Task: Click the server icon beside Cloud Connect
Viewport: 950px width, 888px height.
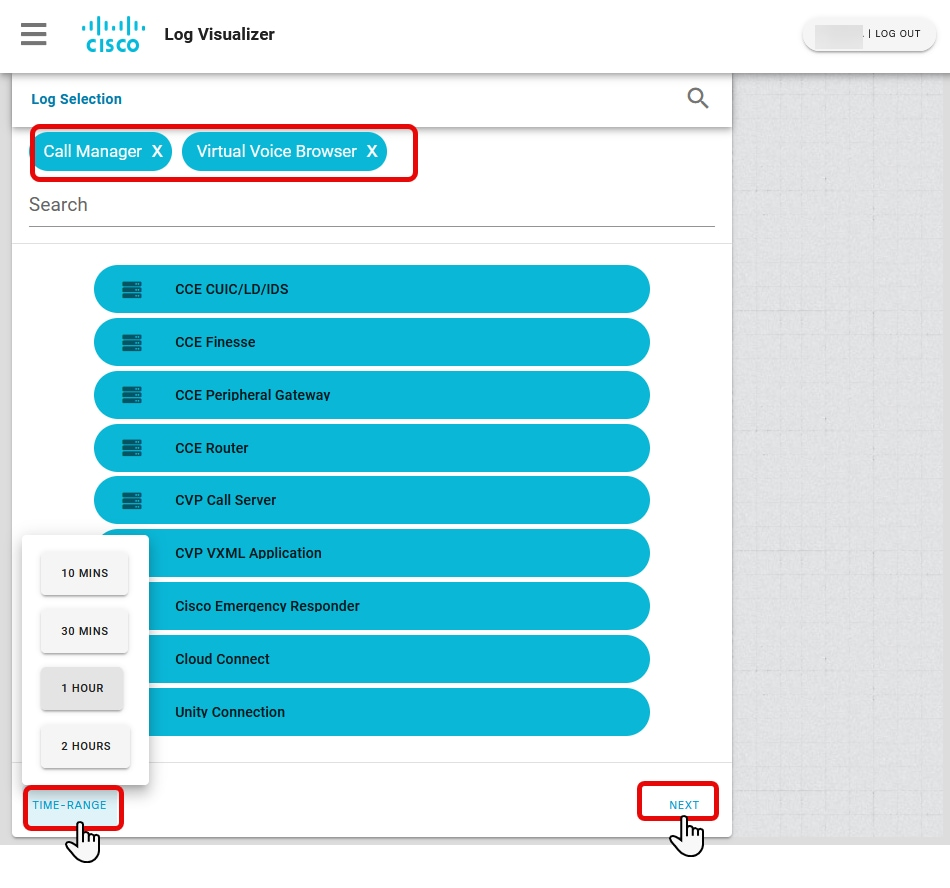Action: point(131,659)
